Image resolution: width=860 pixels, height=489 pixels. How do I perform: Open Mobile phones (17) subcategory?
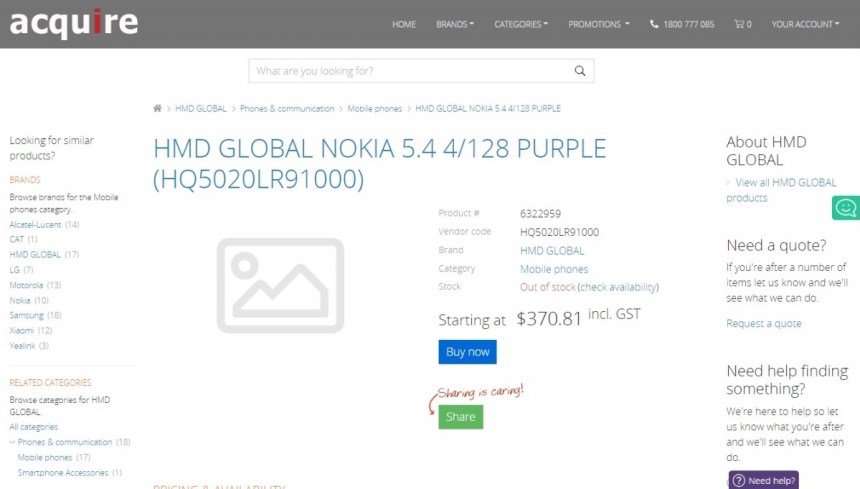(45, 457)
